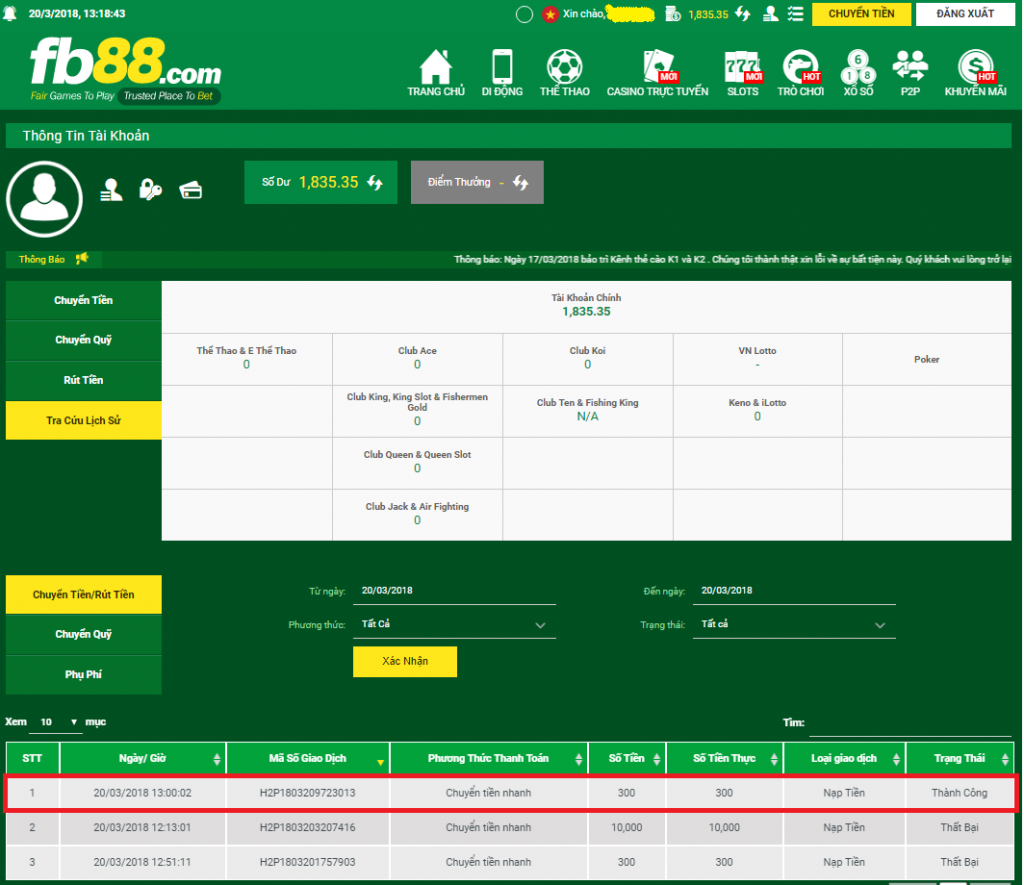The width and height of the screenshot is (1024, 885).
Task: Open the Xem entries-per-page dropdown
Action: click(x=58, y=722)
